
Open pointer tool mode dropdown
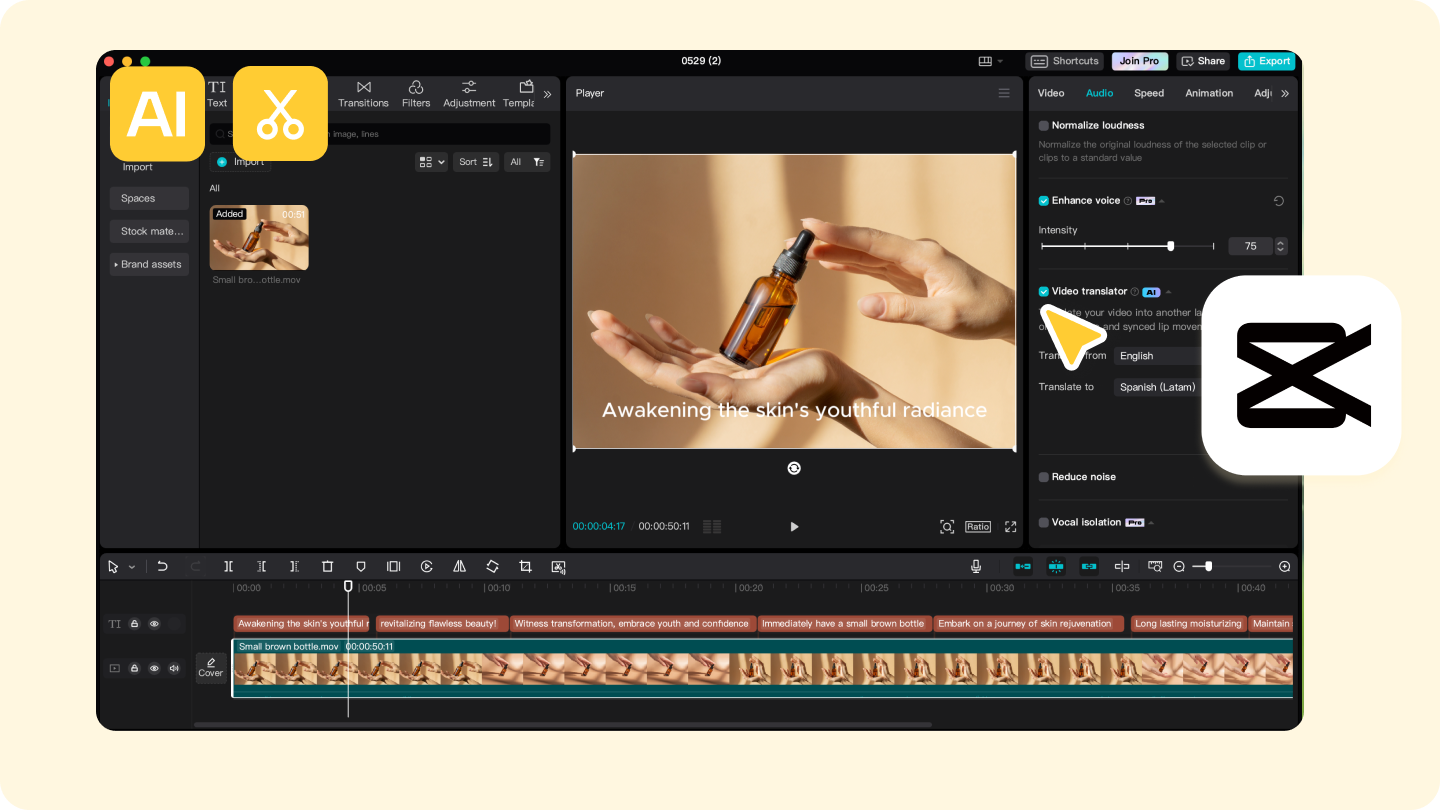[132, 567]
